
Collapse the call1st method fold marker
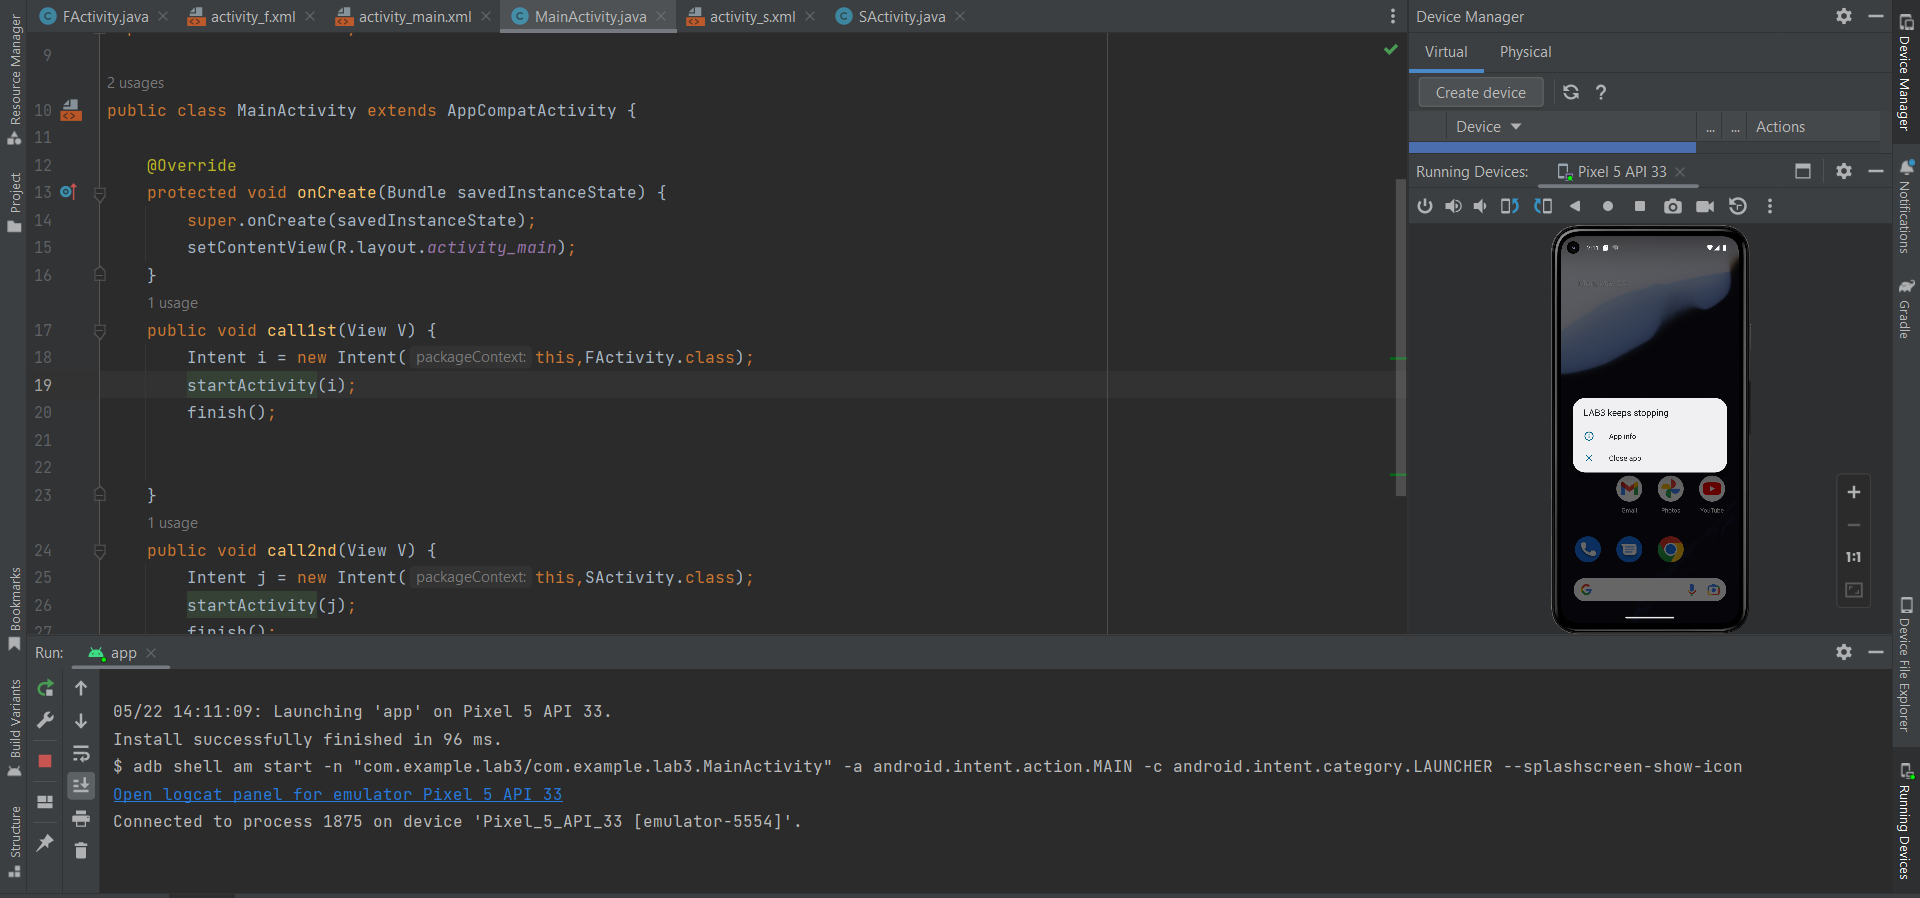pos(100,330)
